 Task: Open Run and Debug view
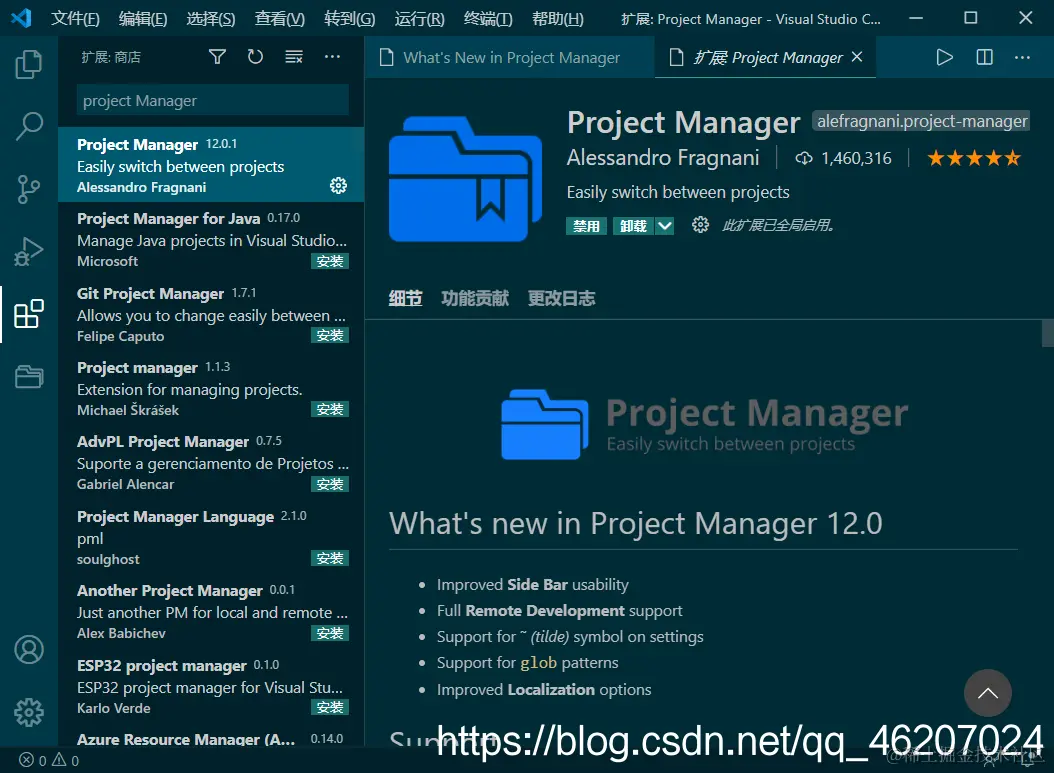click(28, 252)
